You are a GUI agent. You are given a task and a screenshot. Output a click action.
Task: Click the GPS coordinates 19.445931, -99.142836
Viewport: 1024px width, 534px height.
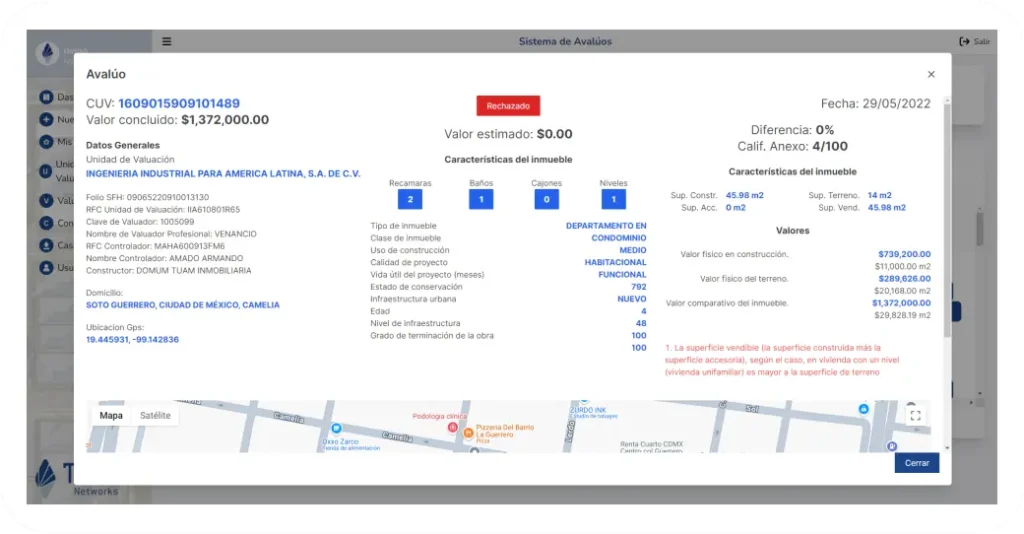point(132,340)
